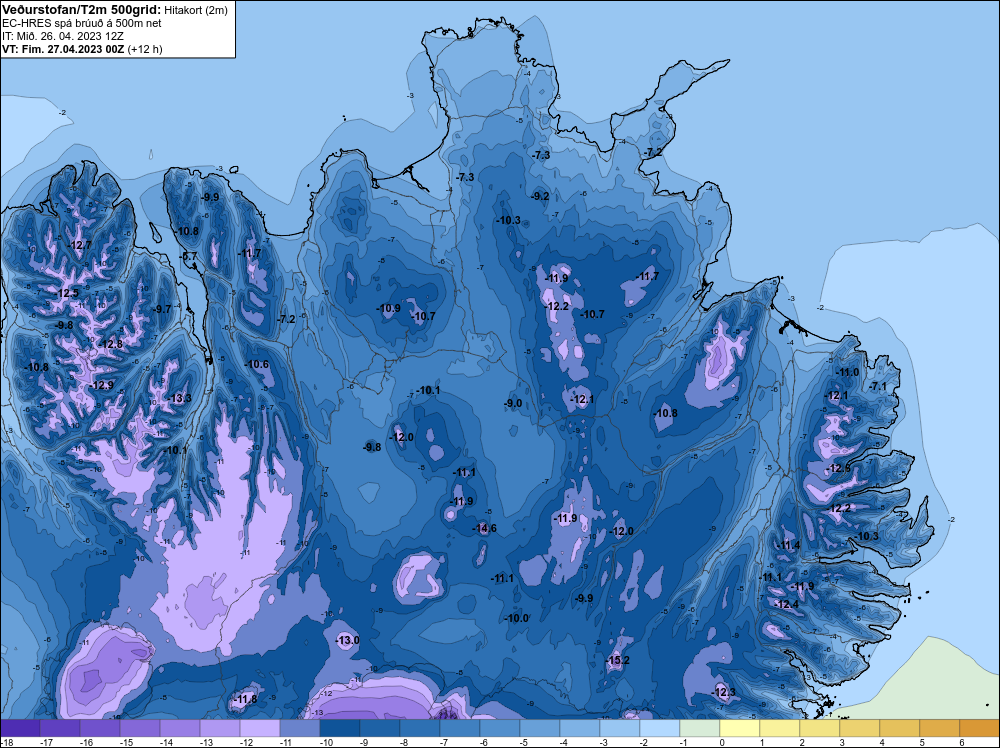Click the legend swatch between 5 and 6
The height and width of the screenshot is (748, 1000).
tap(939, 728)
